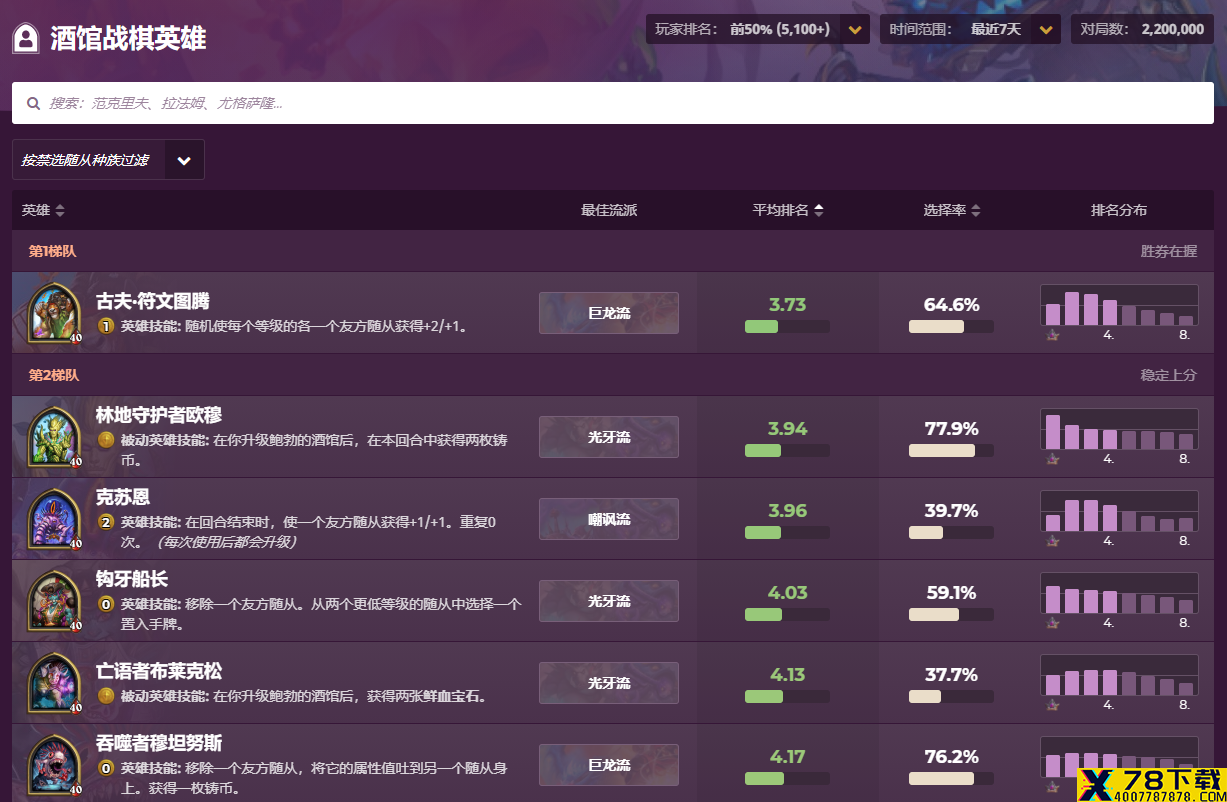Click the 第2梯队 tier label
Image resolution: width=1227 pixels, height=802 pixels.
(x=53, y=375)
